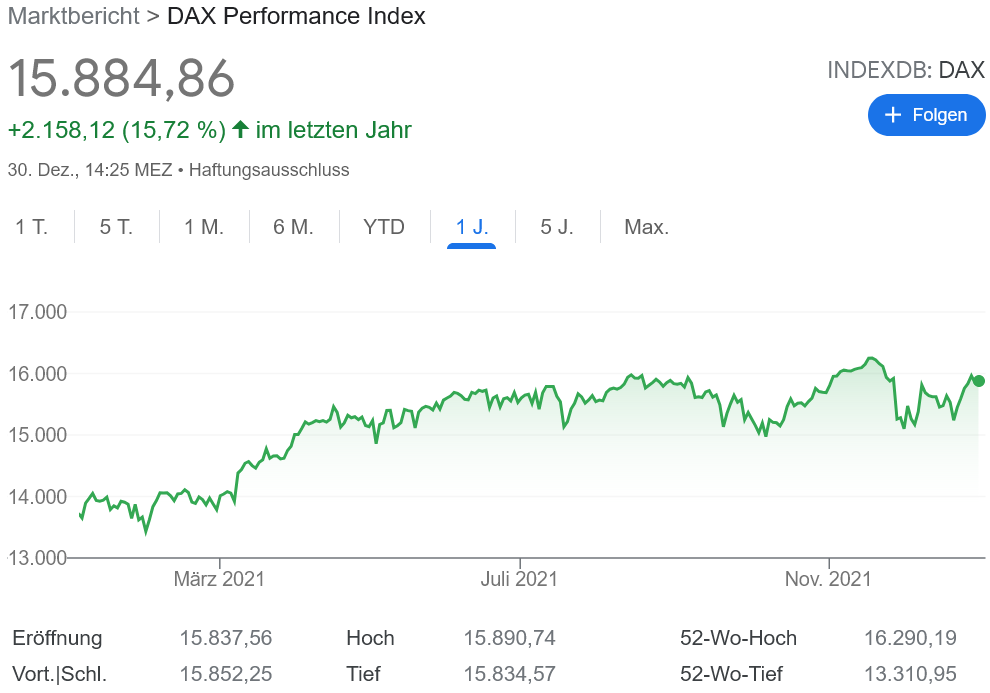Click the Folgen button
The height and width of the screenshot is (693, 990).
(x=926, y=115)
